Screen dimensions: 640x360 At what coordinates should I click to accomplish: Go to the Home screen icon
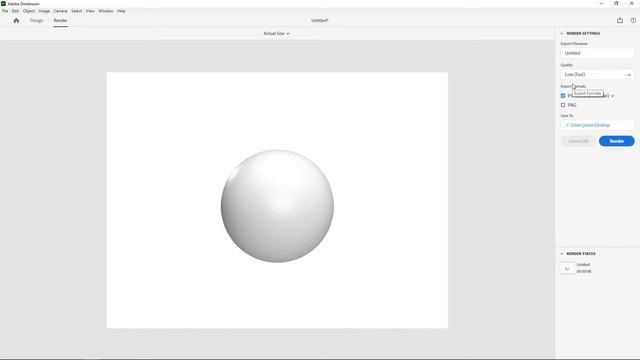coord(16,20)
